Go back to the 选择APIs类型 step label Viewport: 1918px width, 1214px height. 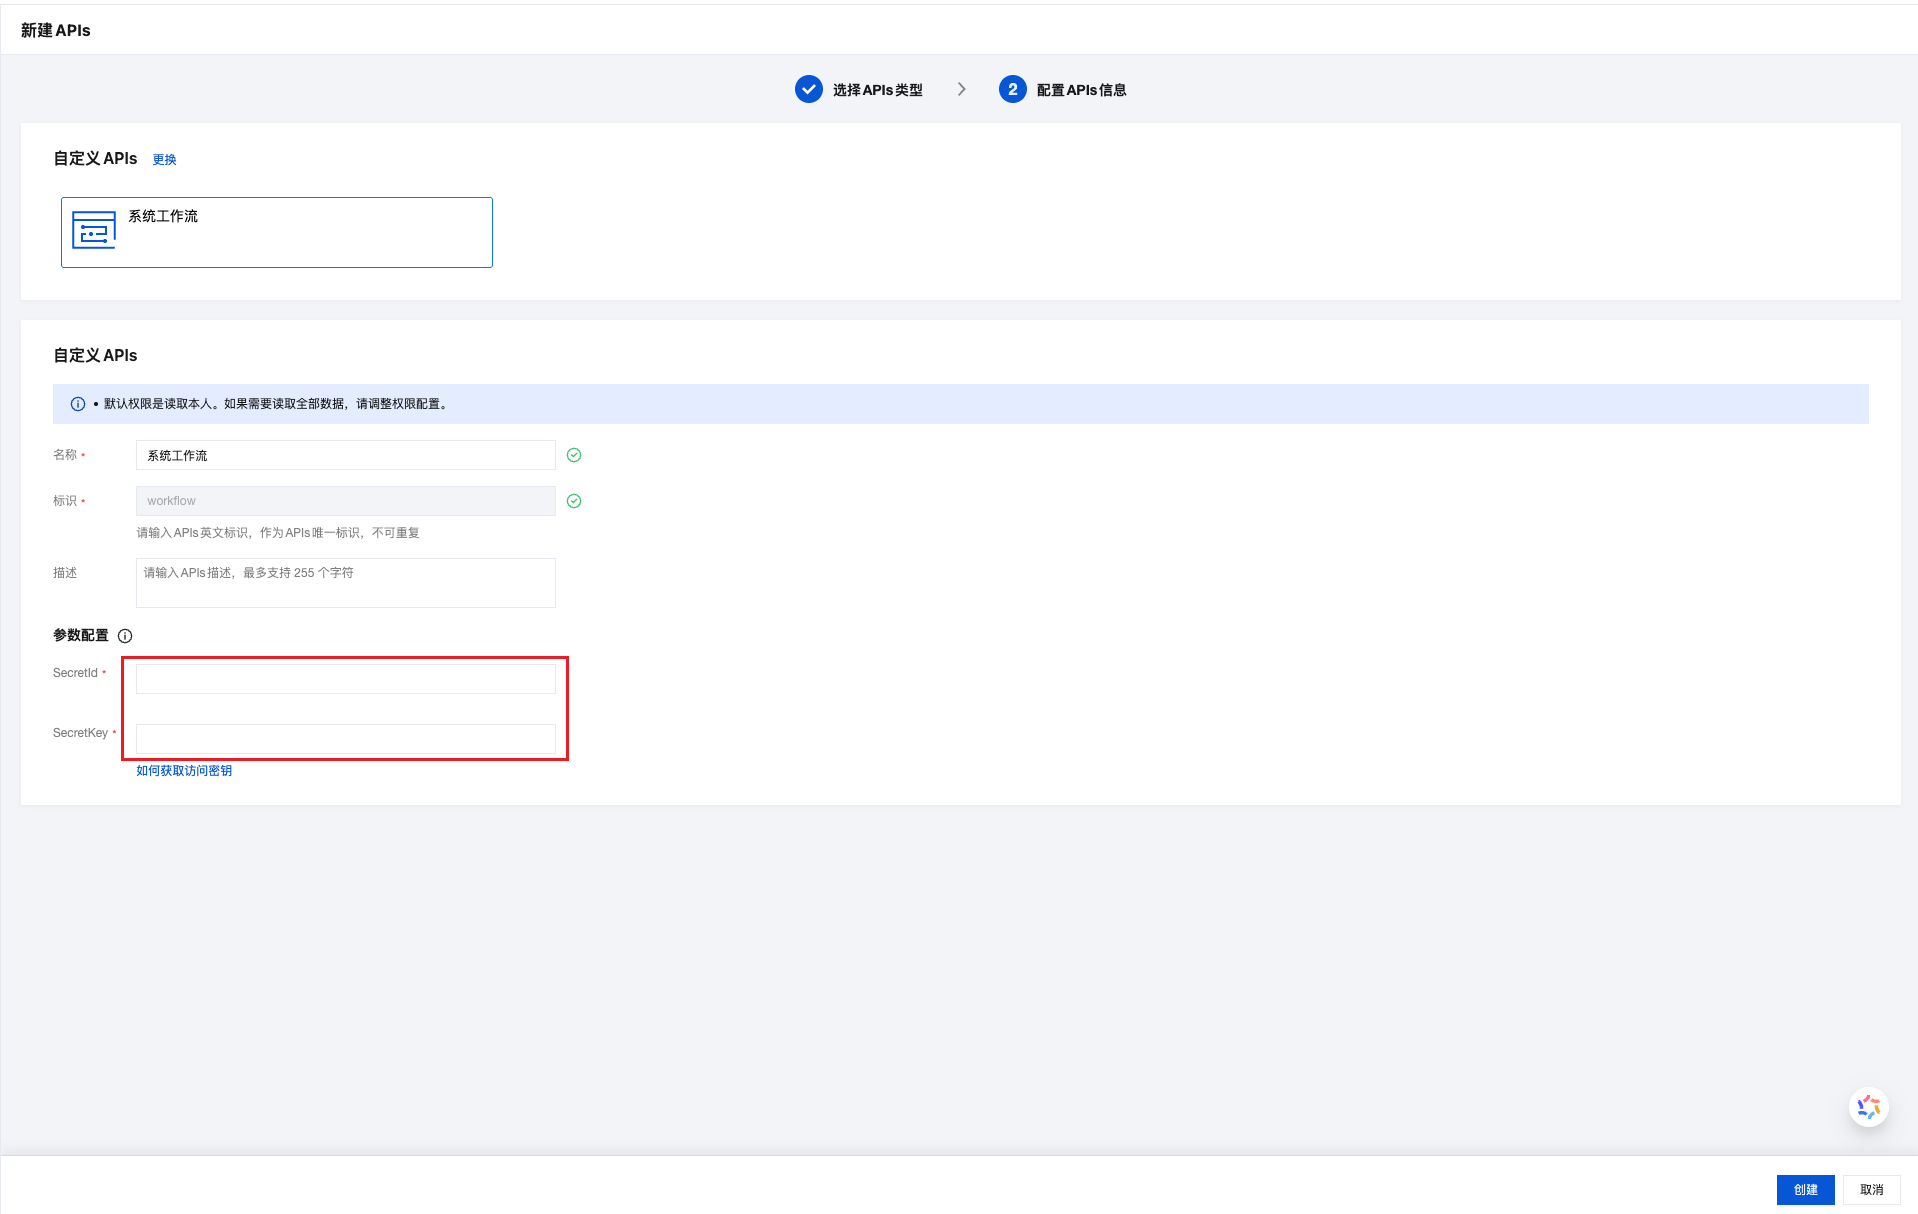(x=877, y=90)
